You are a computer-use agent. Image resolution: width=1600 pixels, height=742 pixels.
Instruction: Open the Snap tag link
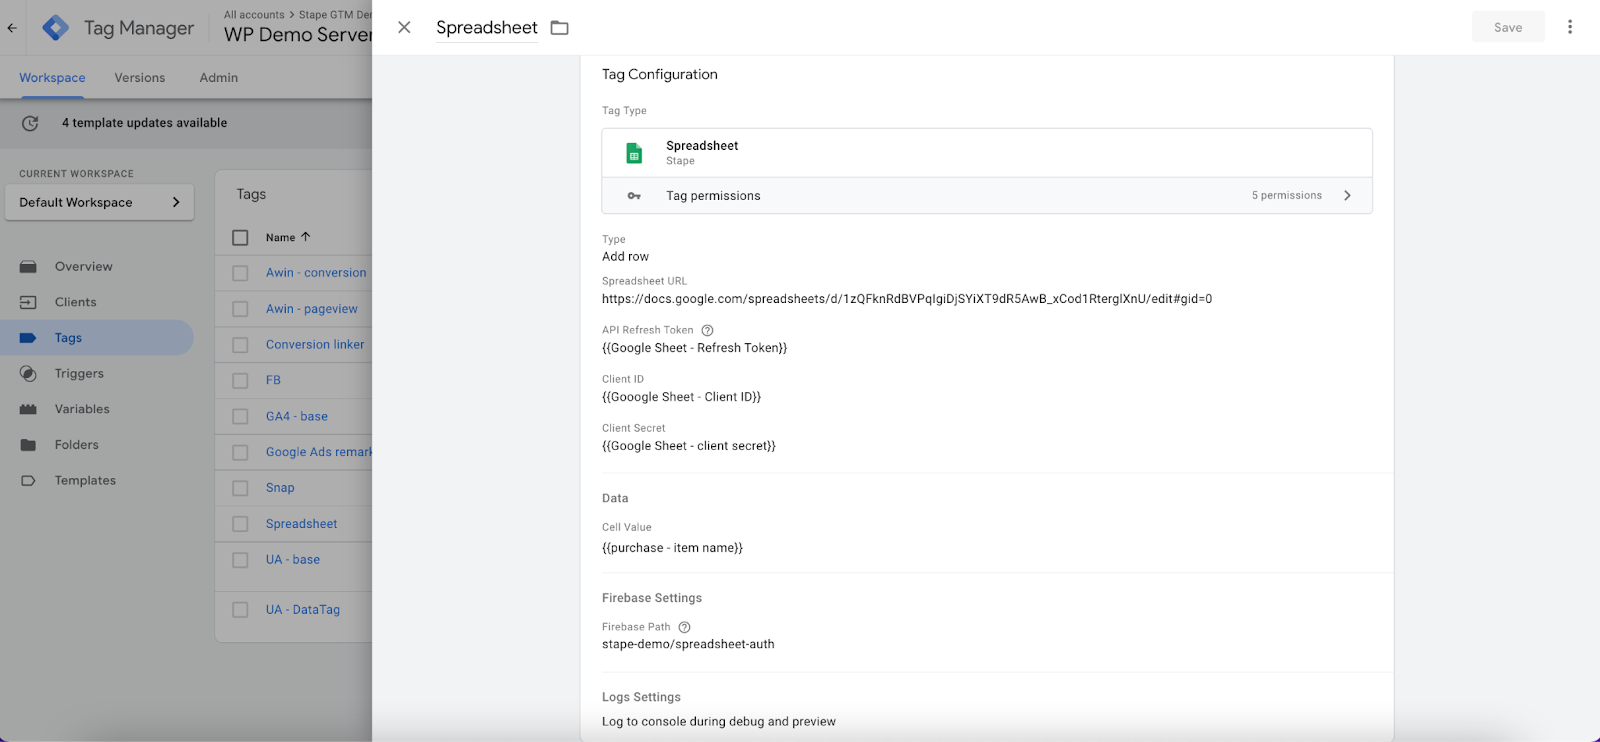coord(280,488)
